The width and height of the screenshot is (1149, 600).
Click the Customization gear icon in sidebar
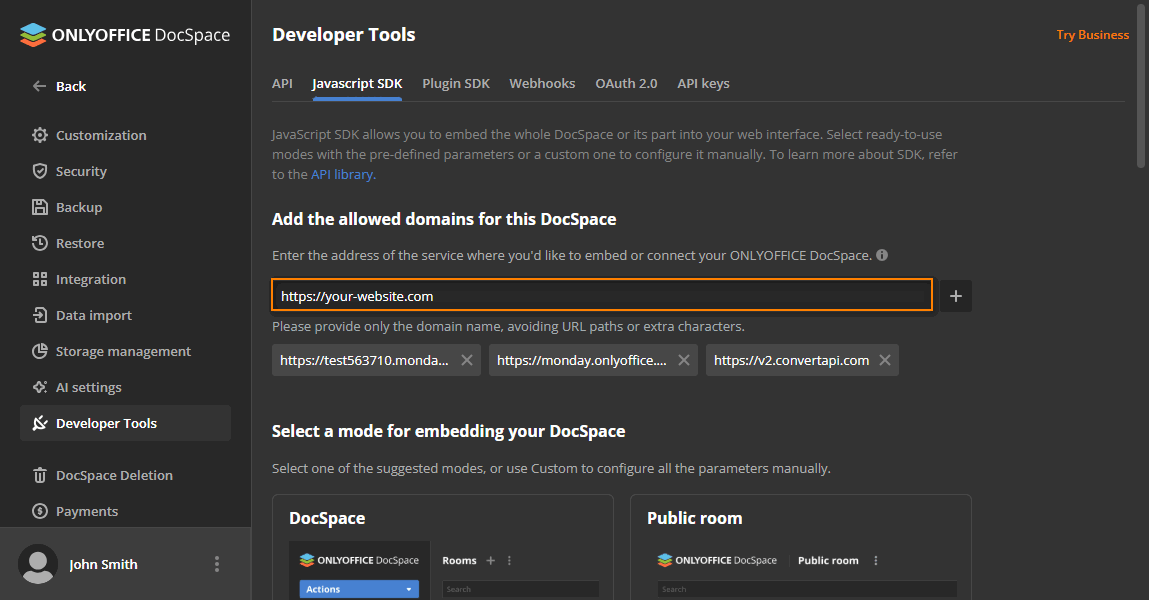40,135
